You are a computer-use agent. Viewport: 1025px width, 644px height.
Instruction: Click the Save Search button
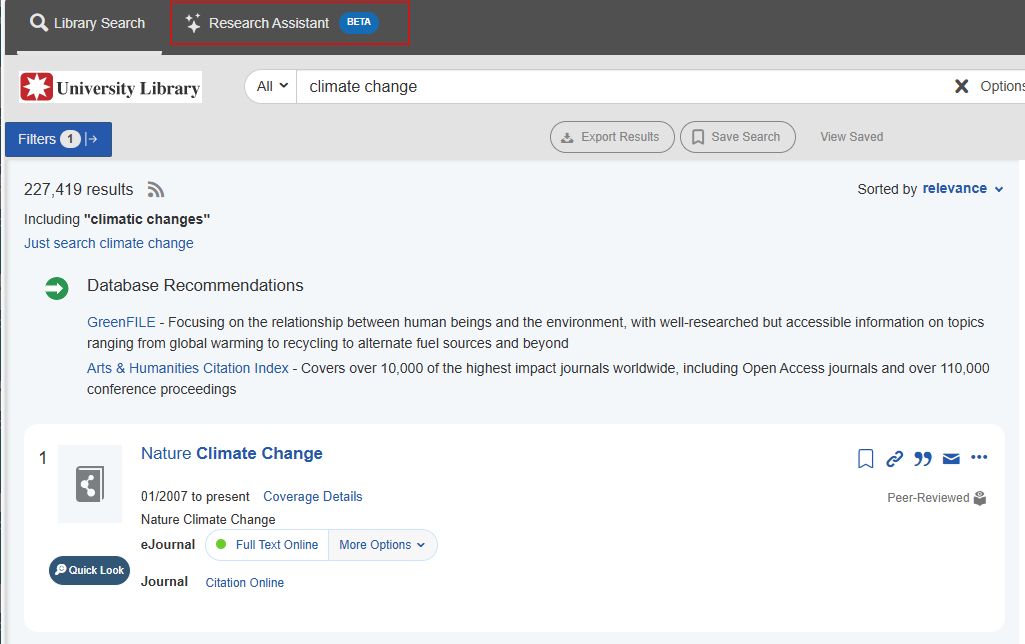(737, 137)
